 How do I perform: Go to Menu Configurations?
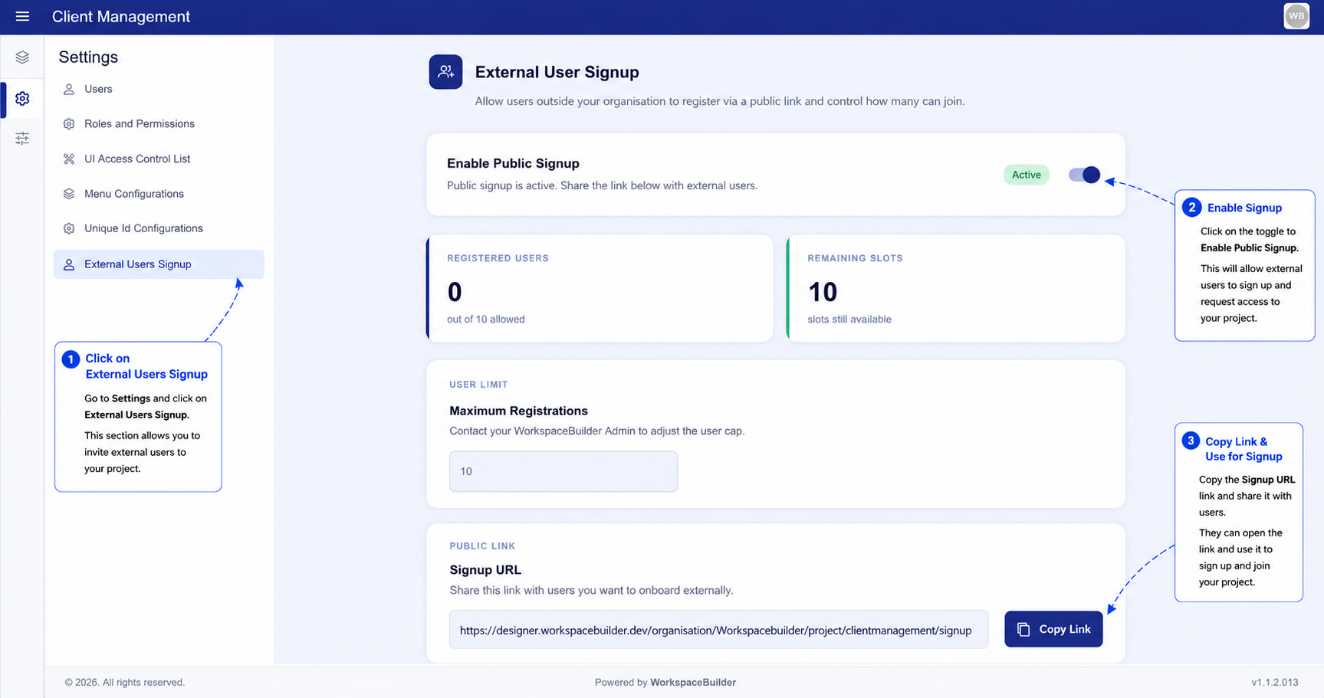click(x=159, y=194)
